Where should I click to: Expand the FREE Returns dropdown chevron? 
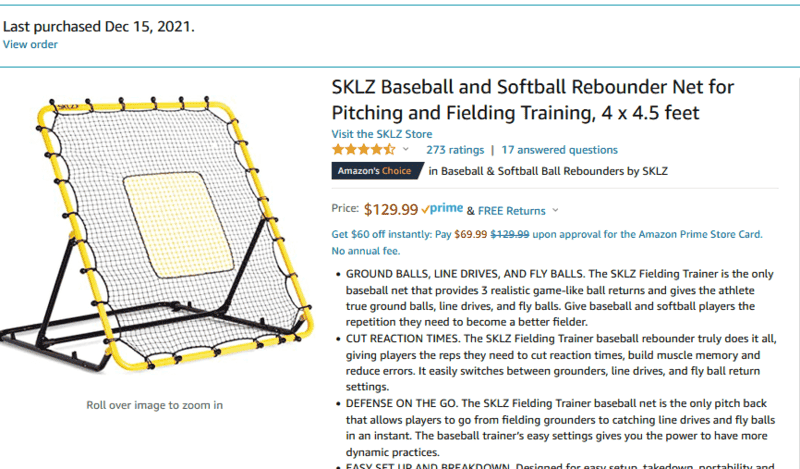click(556, 210)
